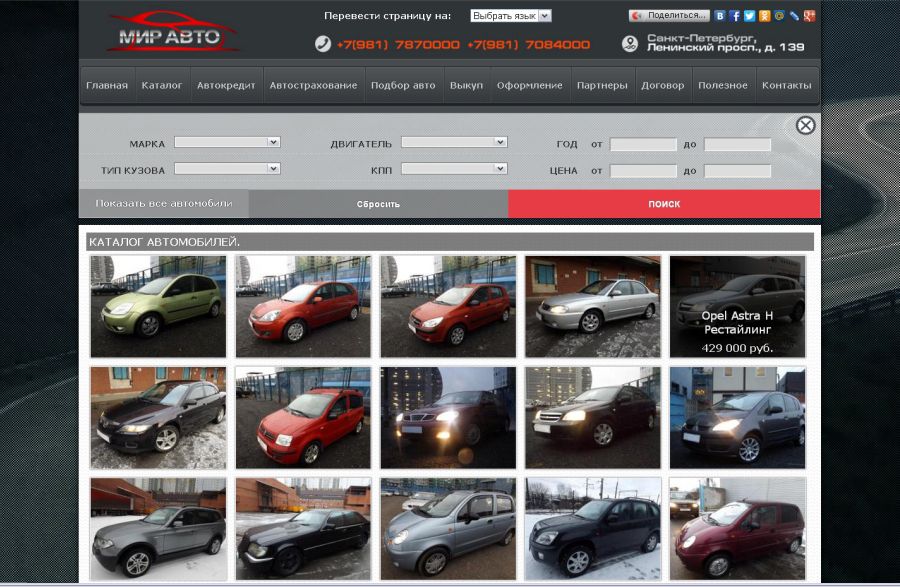Share on VKontakte icon
This screenshot has width=900, height=587.
point(720,16)
